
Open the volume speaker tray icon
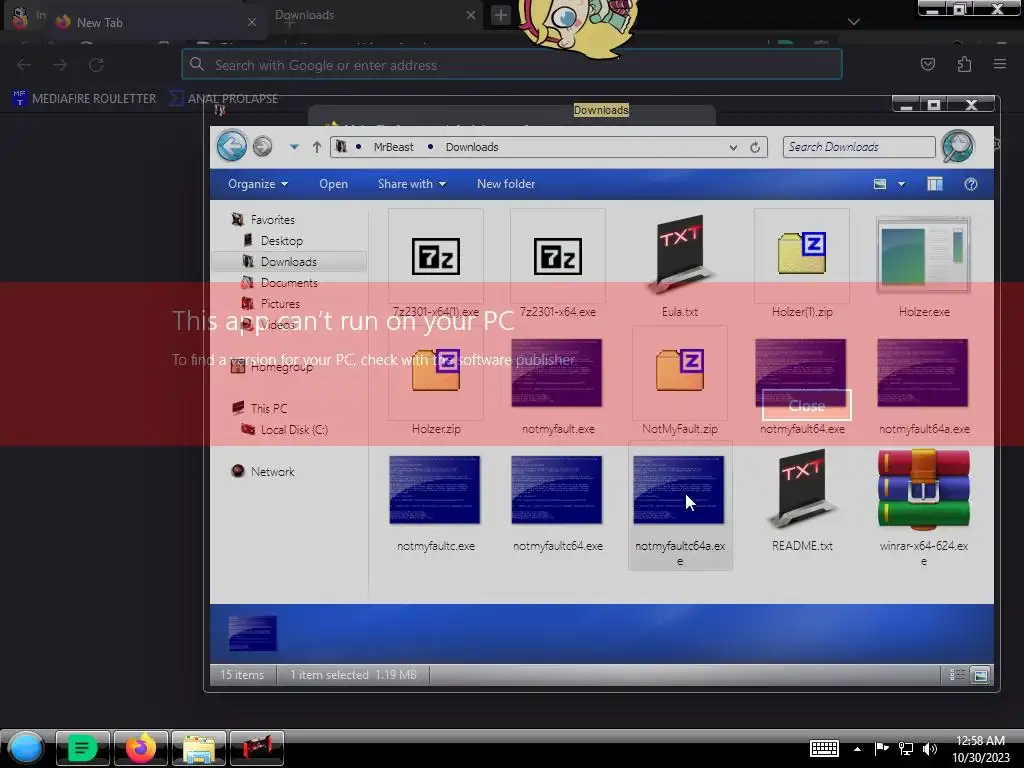[930, 749]
